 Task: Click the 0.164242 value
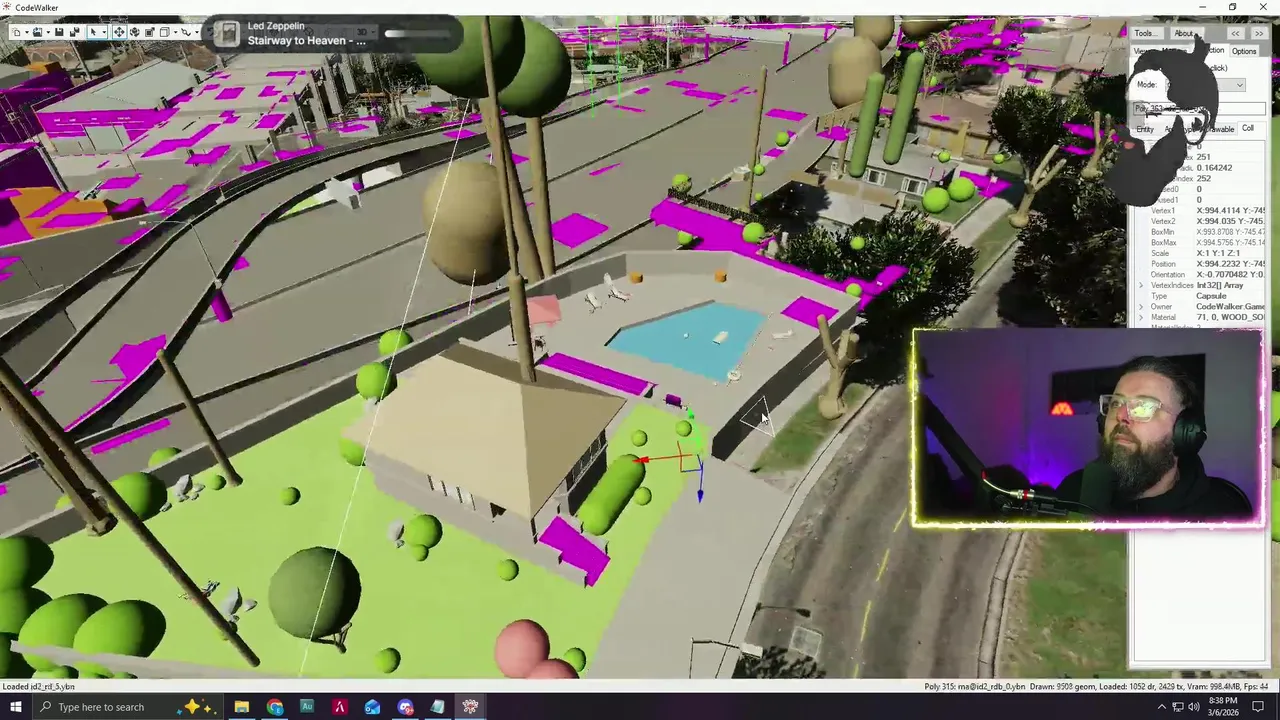click(x=1214, y=168)
